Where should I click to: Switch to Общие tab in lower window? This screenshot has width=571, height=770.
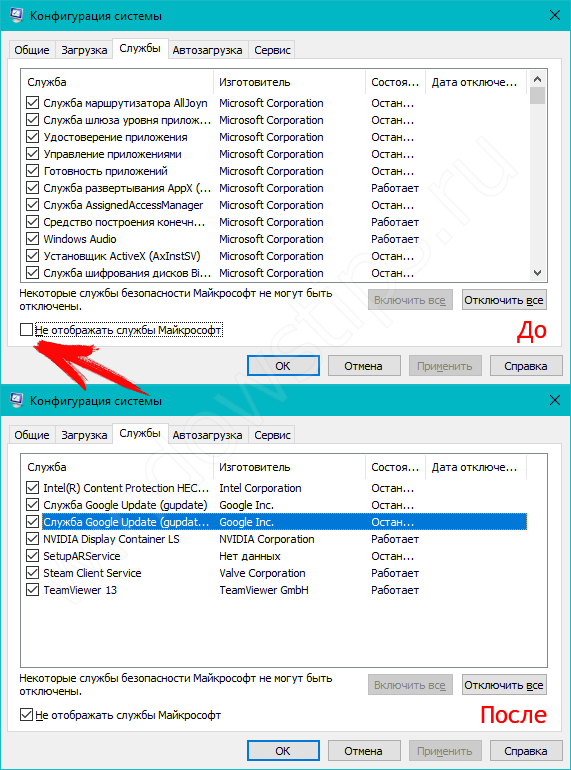(32, 435)
